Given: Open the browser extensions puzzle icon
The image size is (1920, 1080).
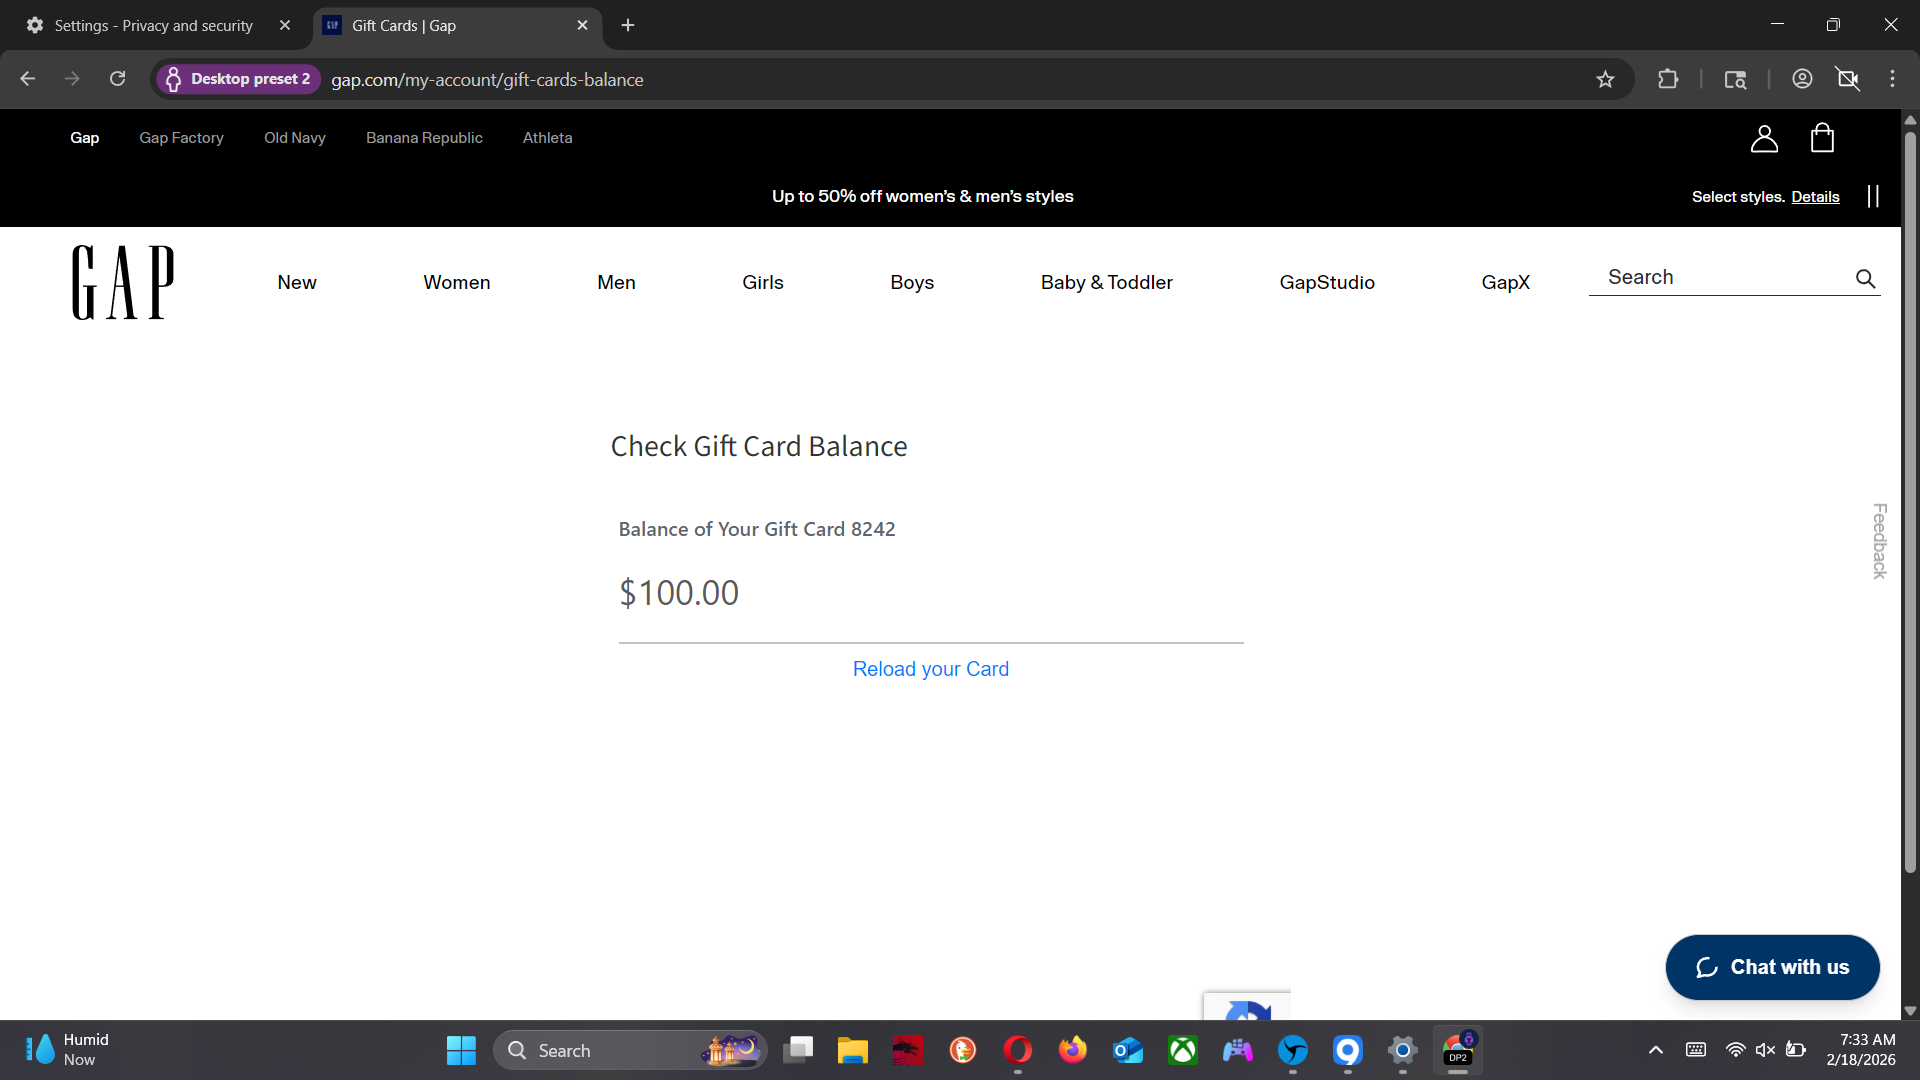Looking at the screenshot, I should [x=1668, y=79].
